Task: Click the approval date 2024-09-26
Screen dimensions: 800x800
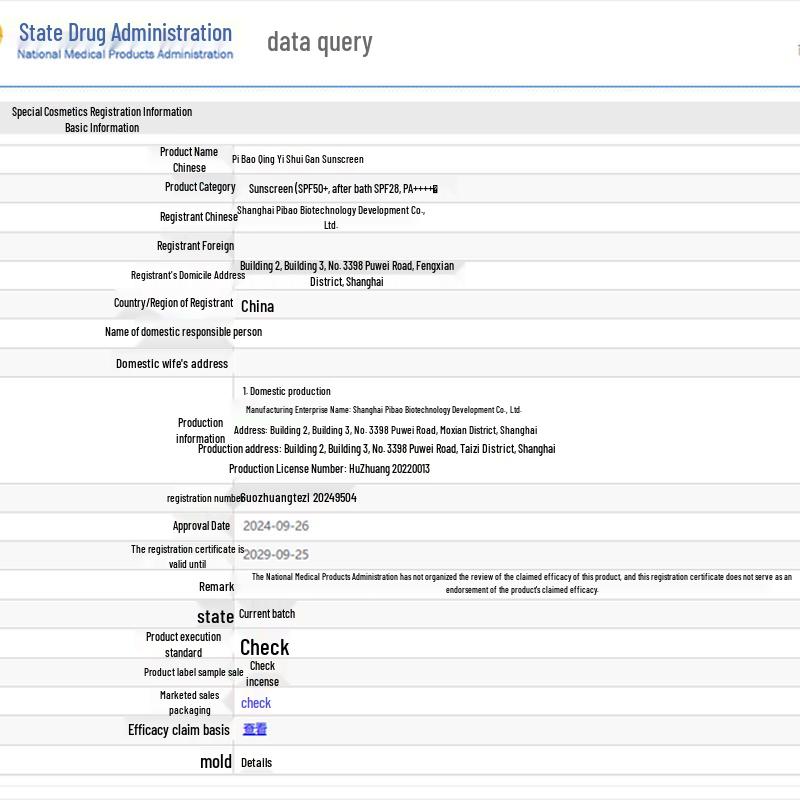Action: pyautogui.click(x=276, y=526)
